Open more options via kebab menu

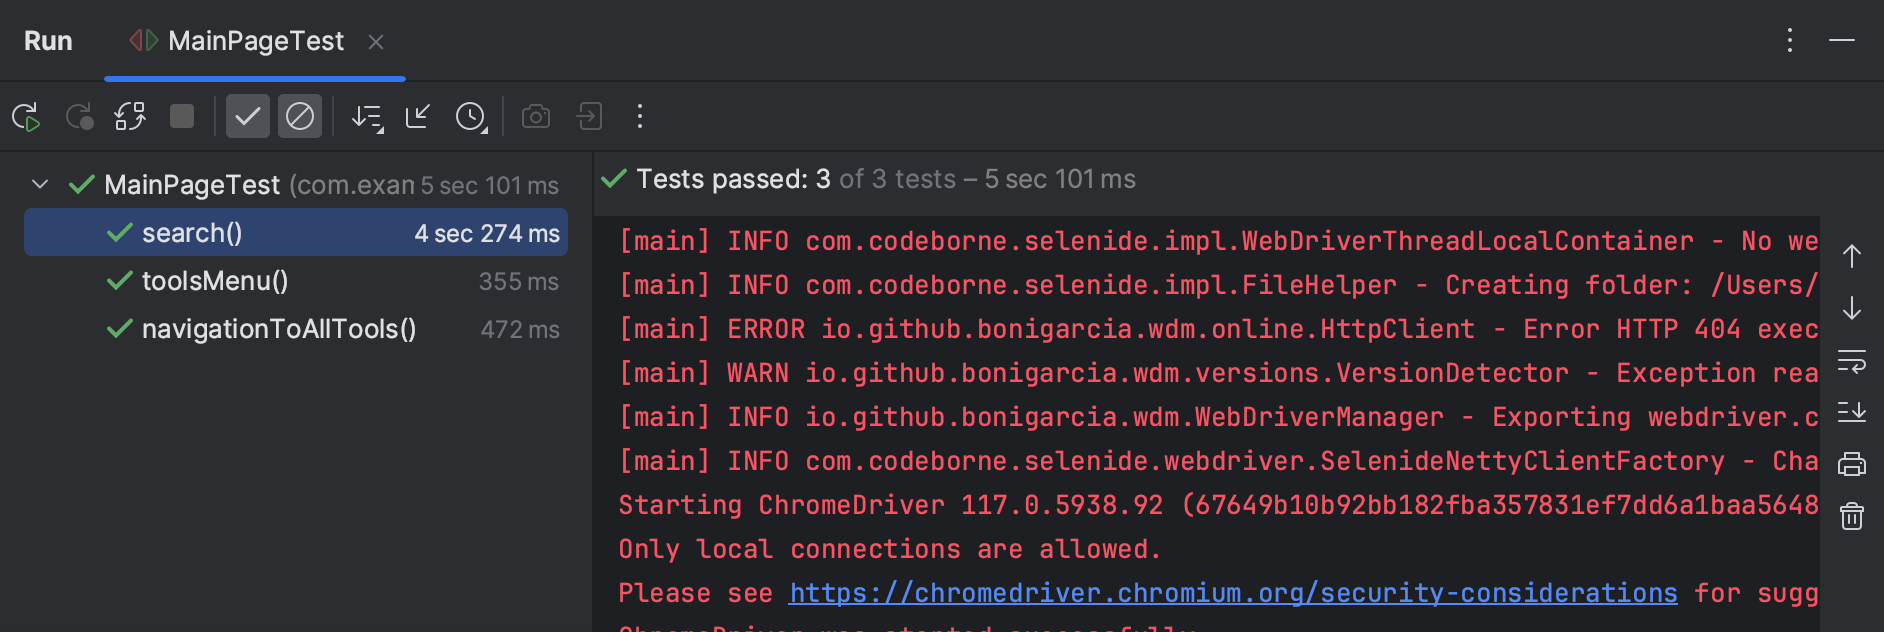point(1789,40)
